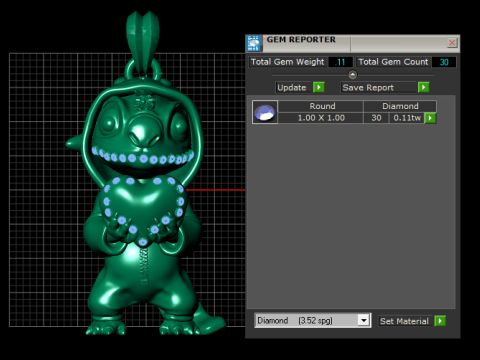Click green arrow next to Save Report
The width and height of the screenshot is (480, 360).
coord(423,87)
